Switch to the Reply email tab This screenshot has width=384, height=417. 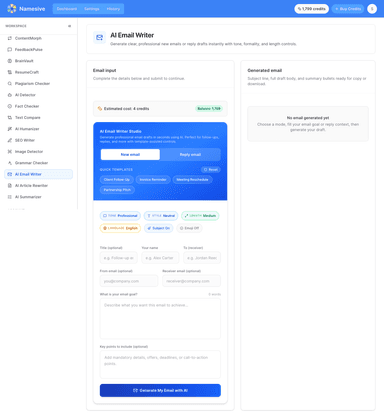coord(190,155)
